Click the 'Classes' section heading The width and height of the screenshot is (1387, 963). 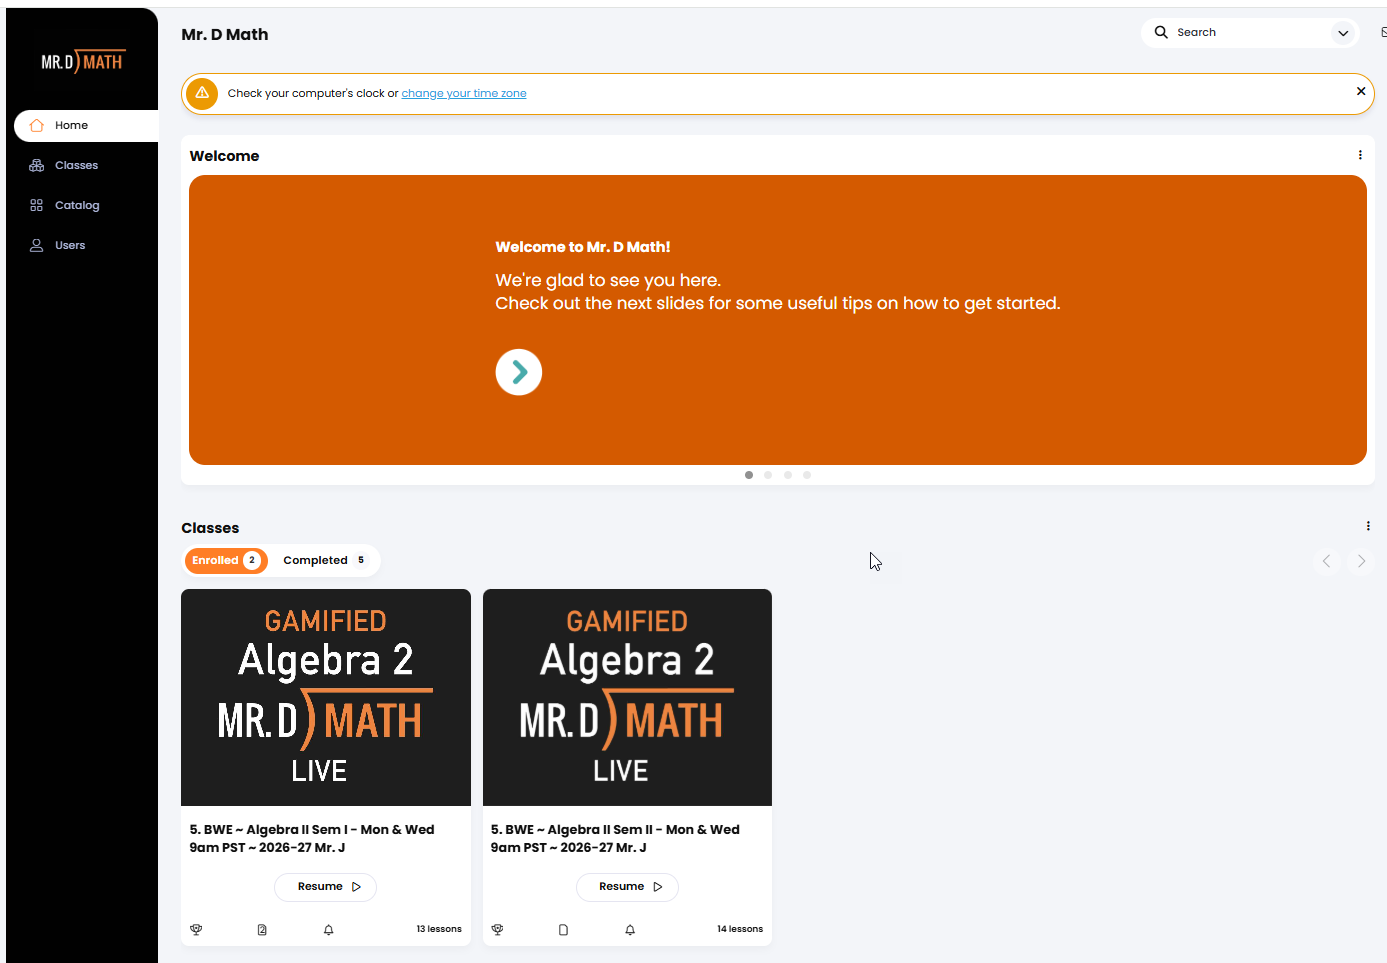point(210,528)
